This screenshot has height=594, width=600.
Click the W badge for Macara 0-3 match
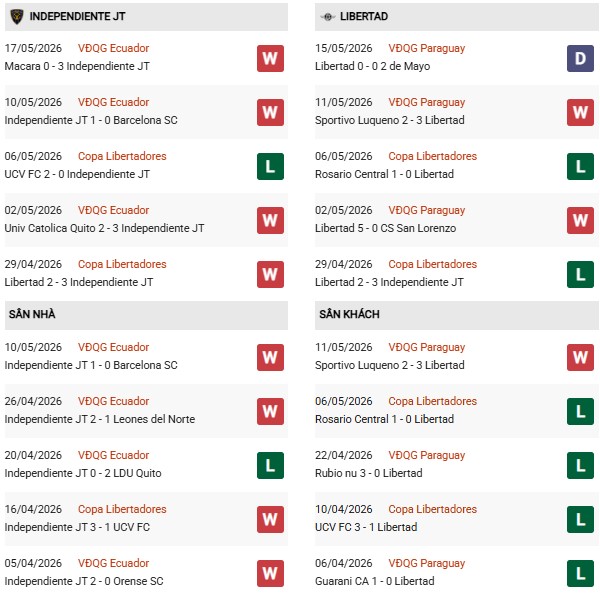click(x=270, y=59)
